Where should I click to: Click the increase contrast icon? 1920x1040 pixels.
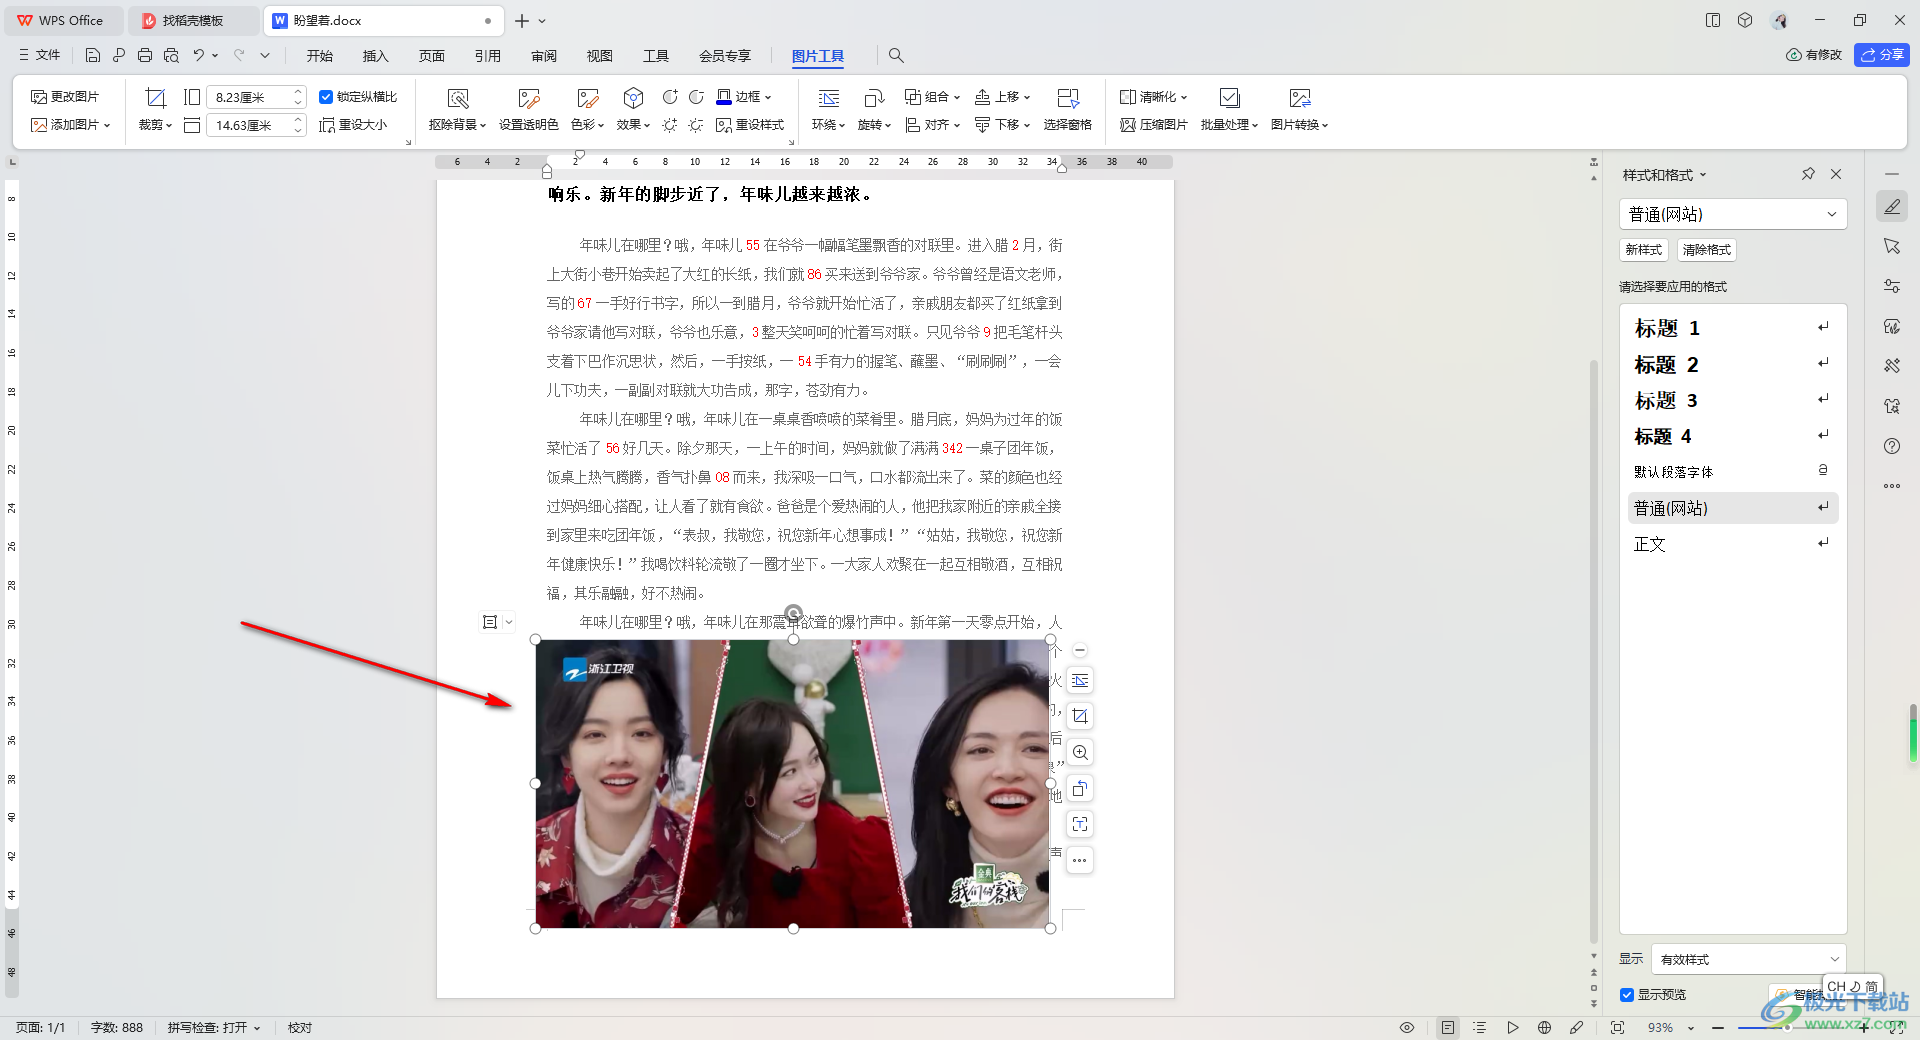coord(670,97)
